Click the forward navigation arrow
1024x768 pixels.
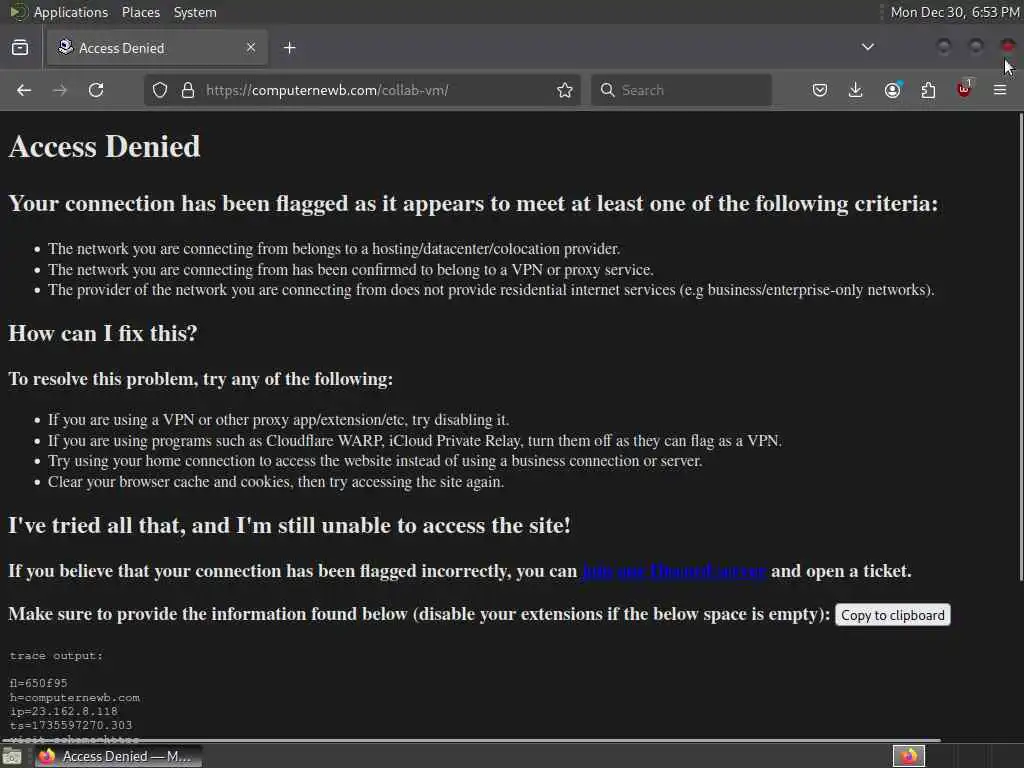pos(60,90)
